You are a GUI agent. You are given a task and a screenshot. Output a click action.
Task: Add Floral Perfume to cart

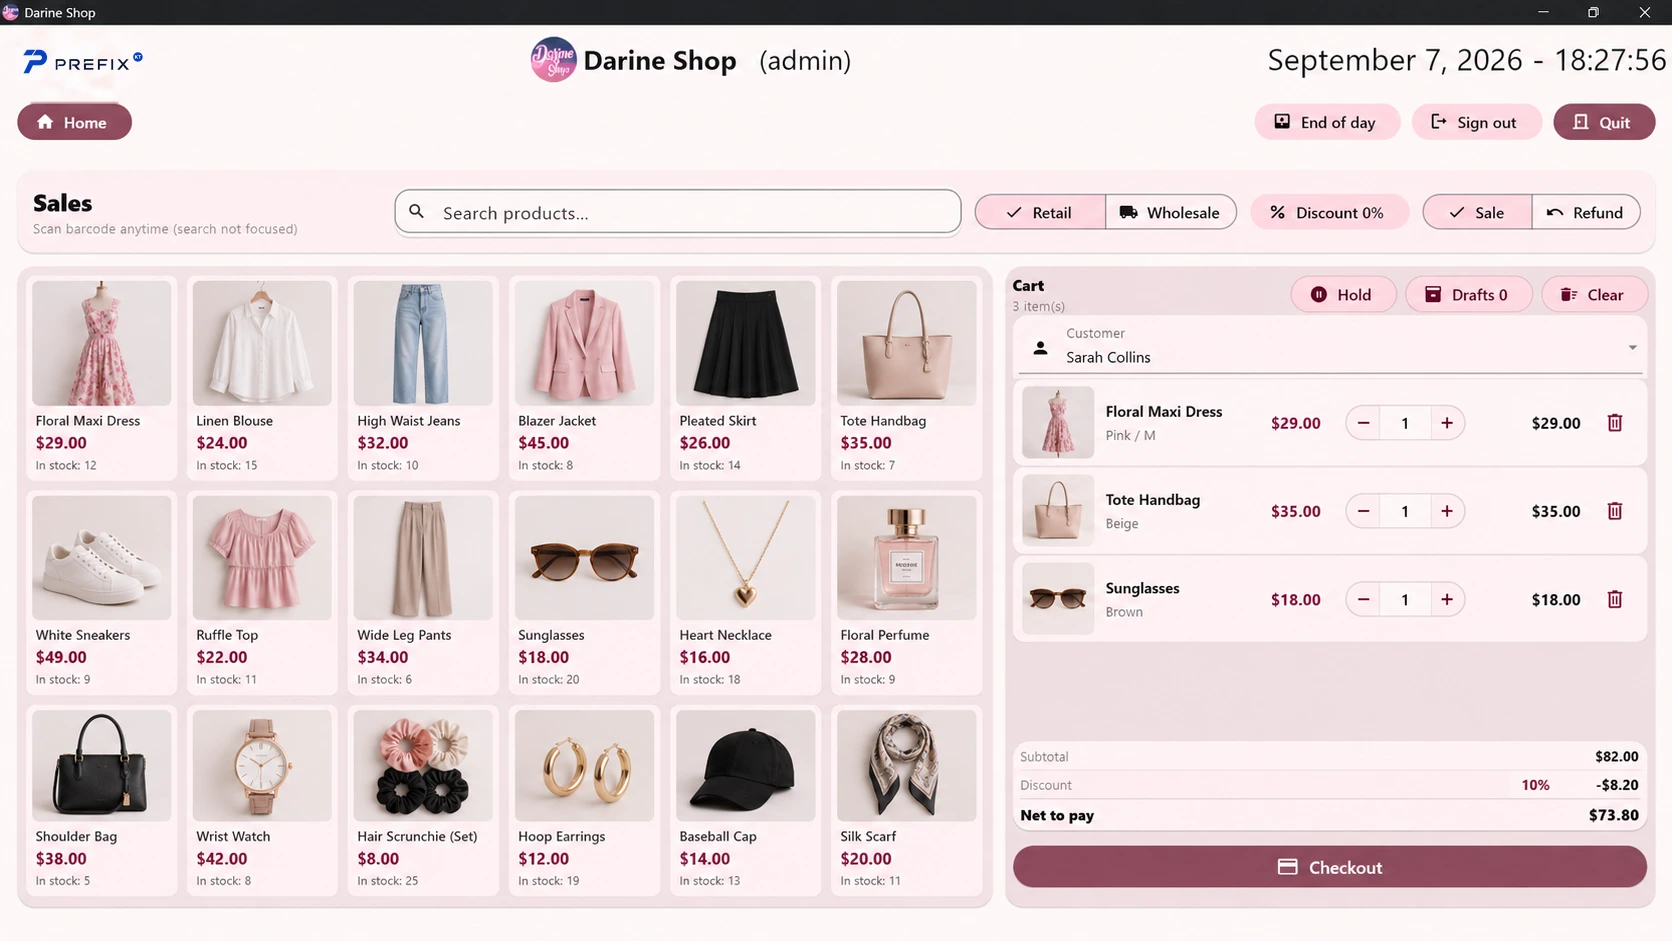pyautogui.click(x=906, y=592)
